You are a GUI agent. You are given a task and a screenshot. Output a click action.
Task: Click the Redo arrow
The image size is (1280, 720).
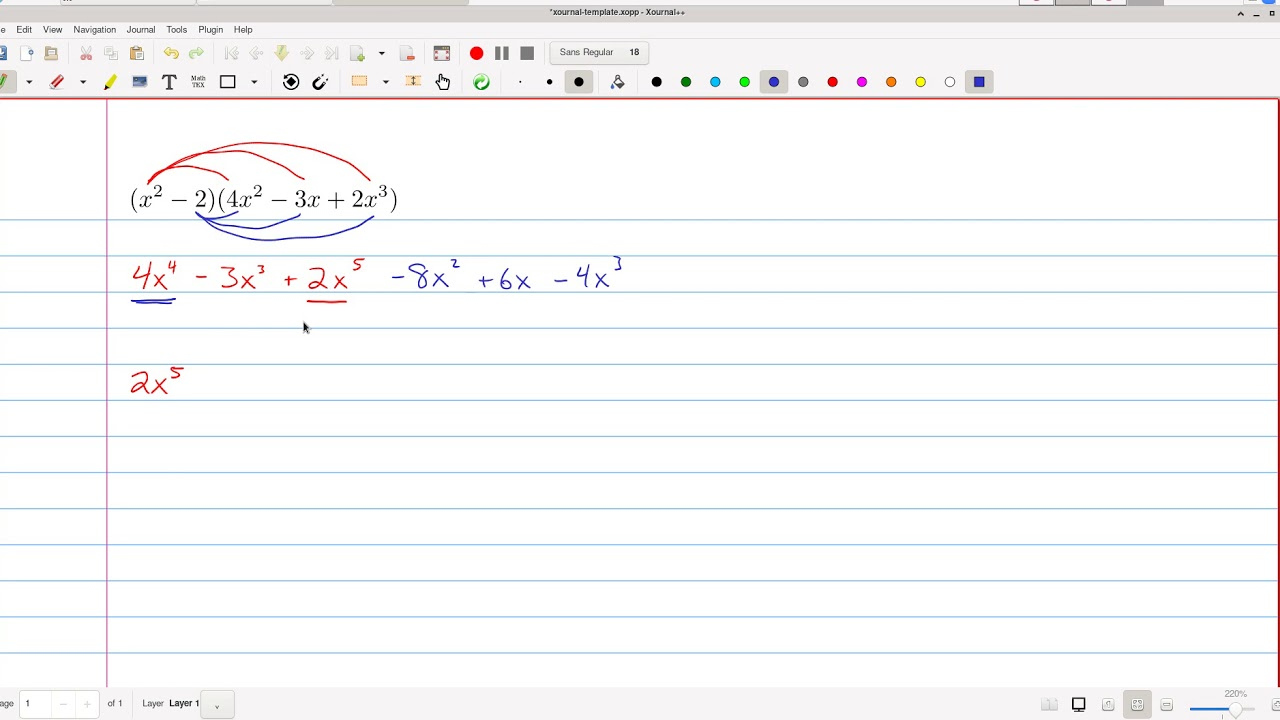(x=196, y=53)
